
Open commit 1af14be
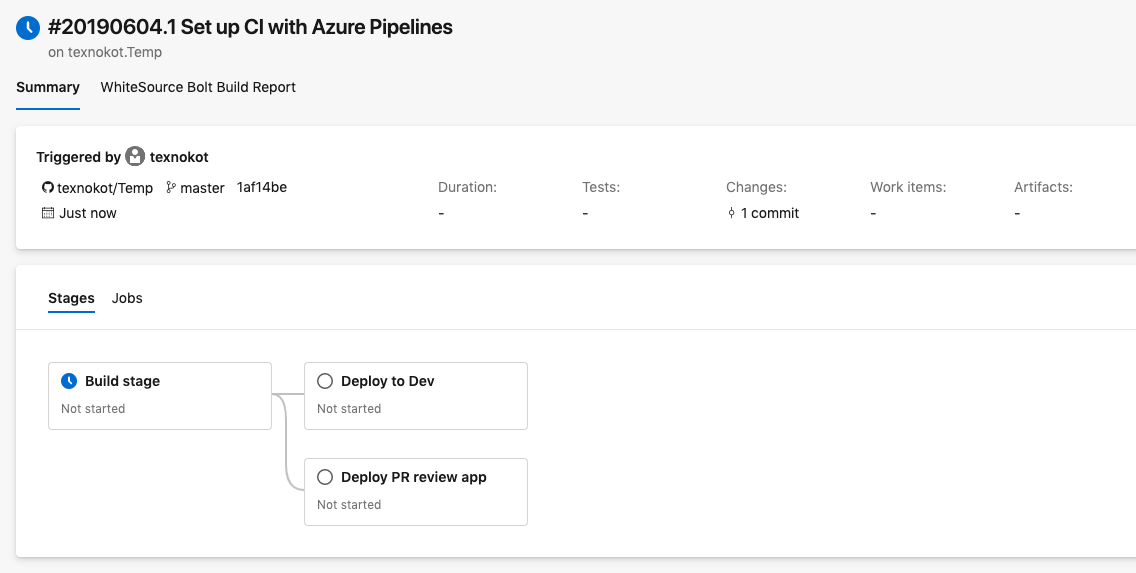point(262,187)
